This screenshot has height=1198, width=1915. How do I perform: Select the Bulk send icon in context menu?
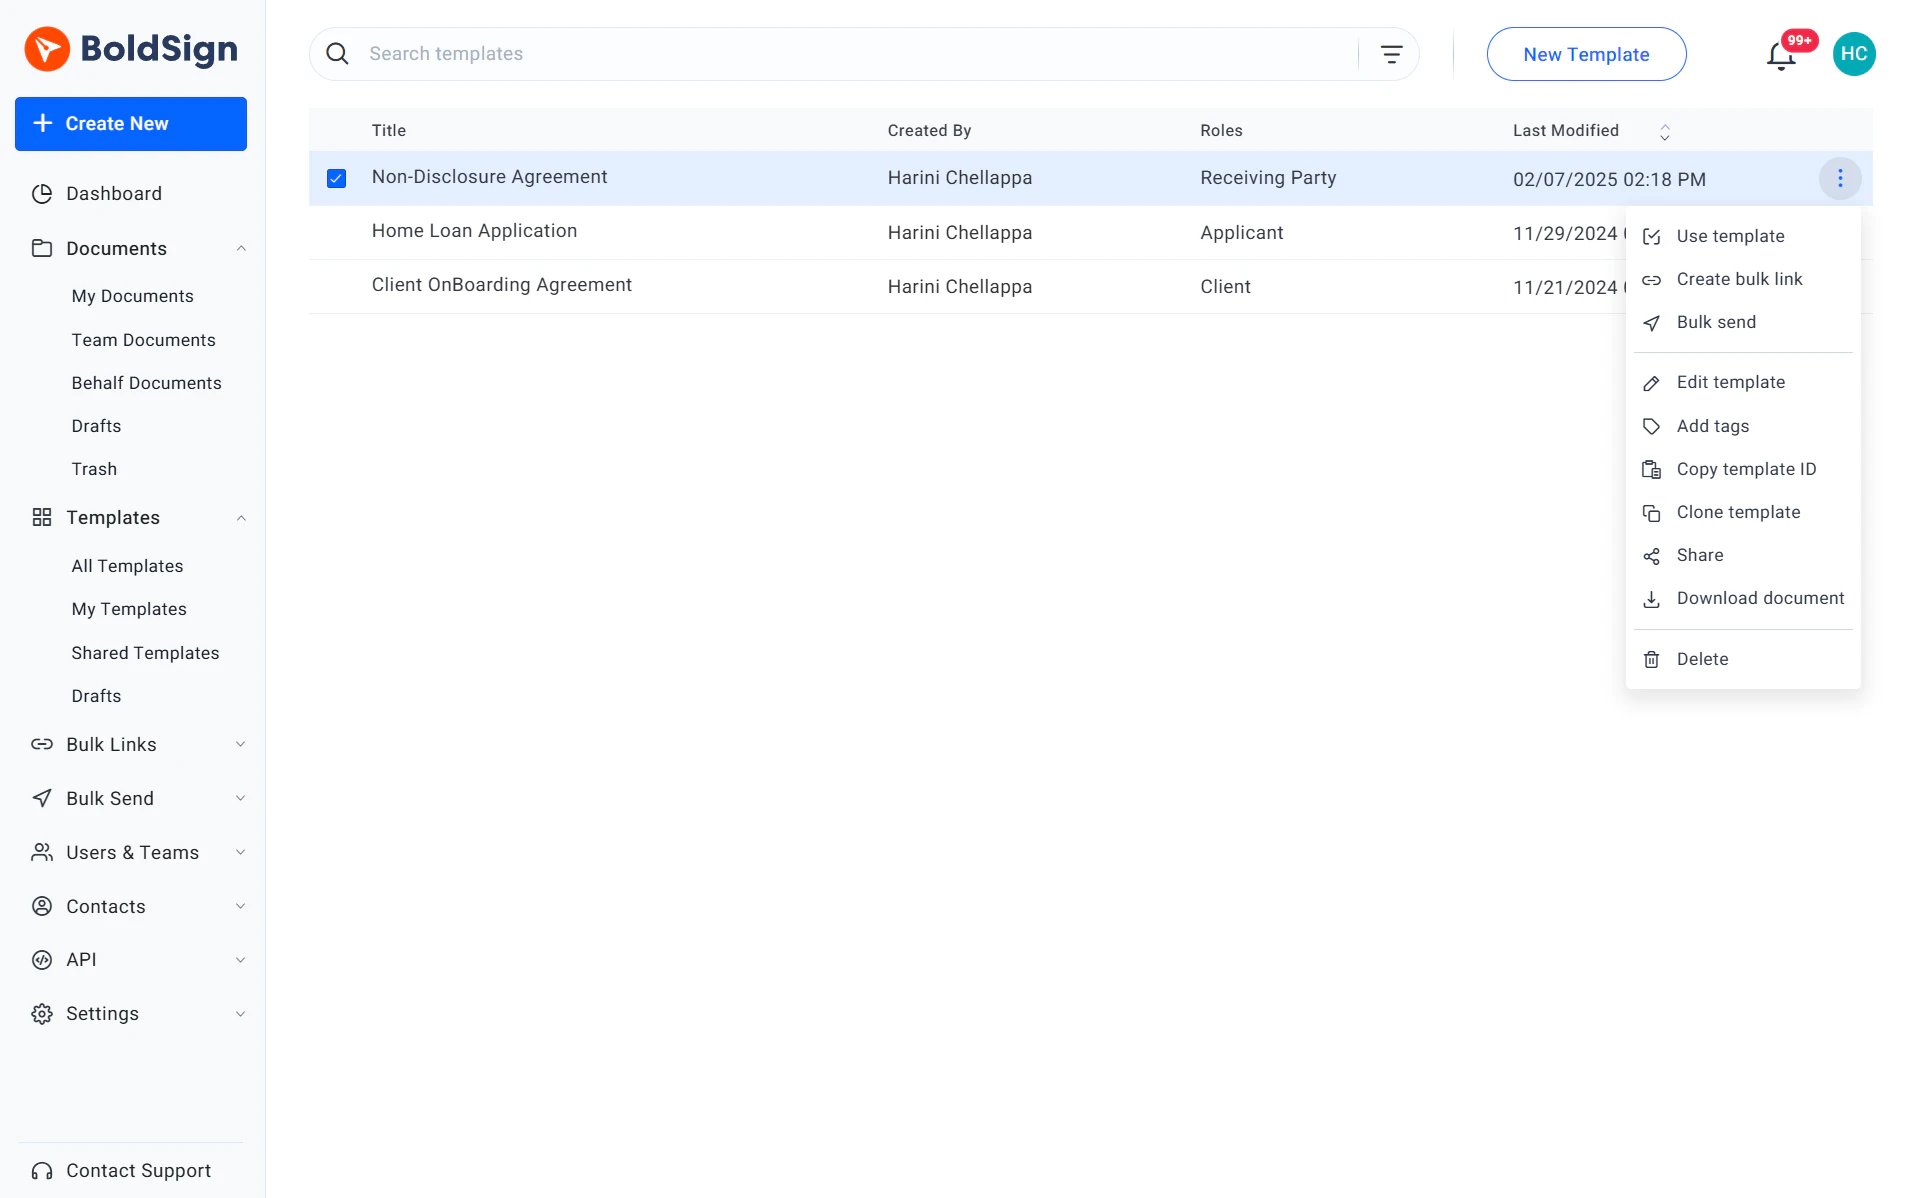pos(1653,322)
